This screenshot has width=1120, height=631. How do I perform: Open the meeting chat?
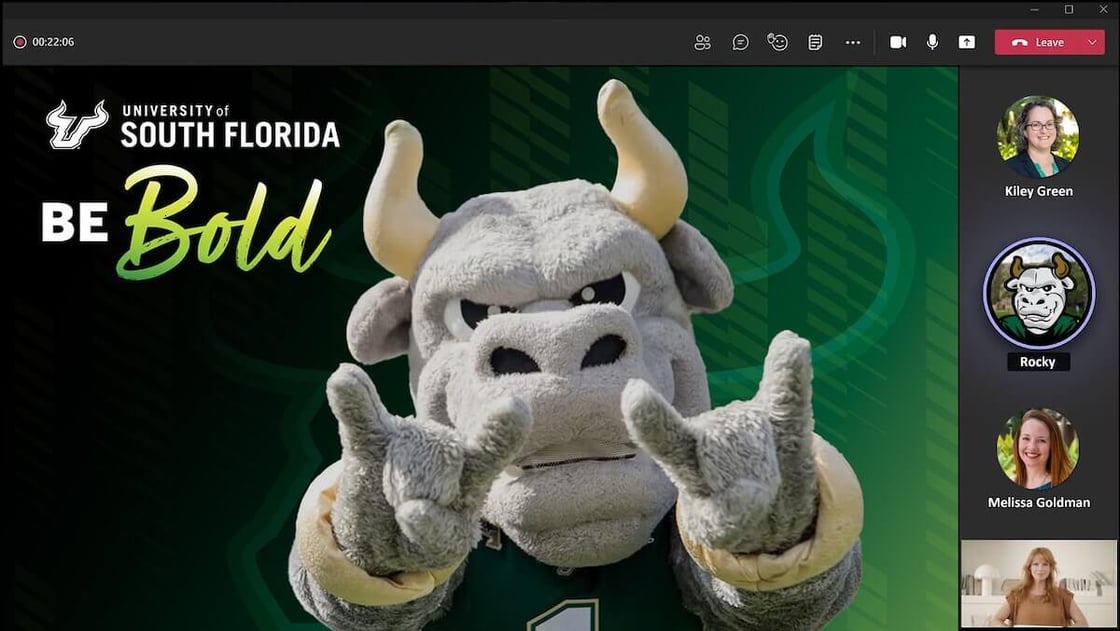tap(740, 42)
